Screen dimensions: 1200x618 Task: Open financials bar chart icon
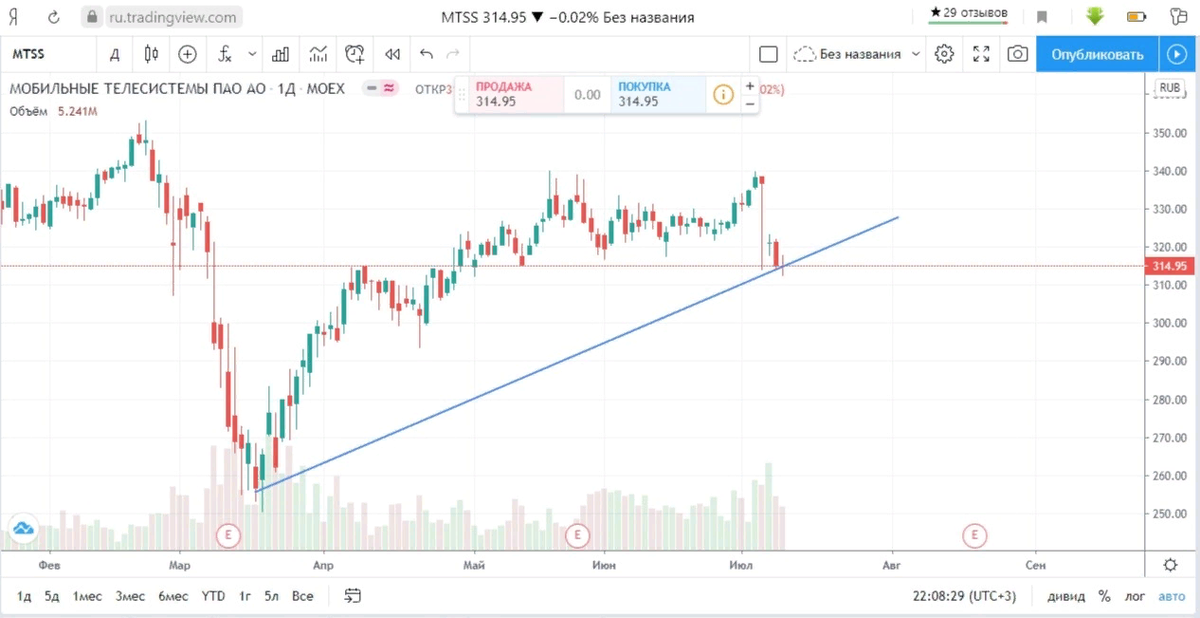click(281, 54)
